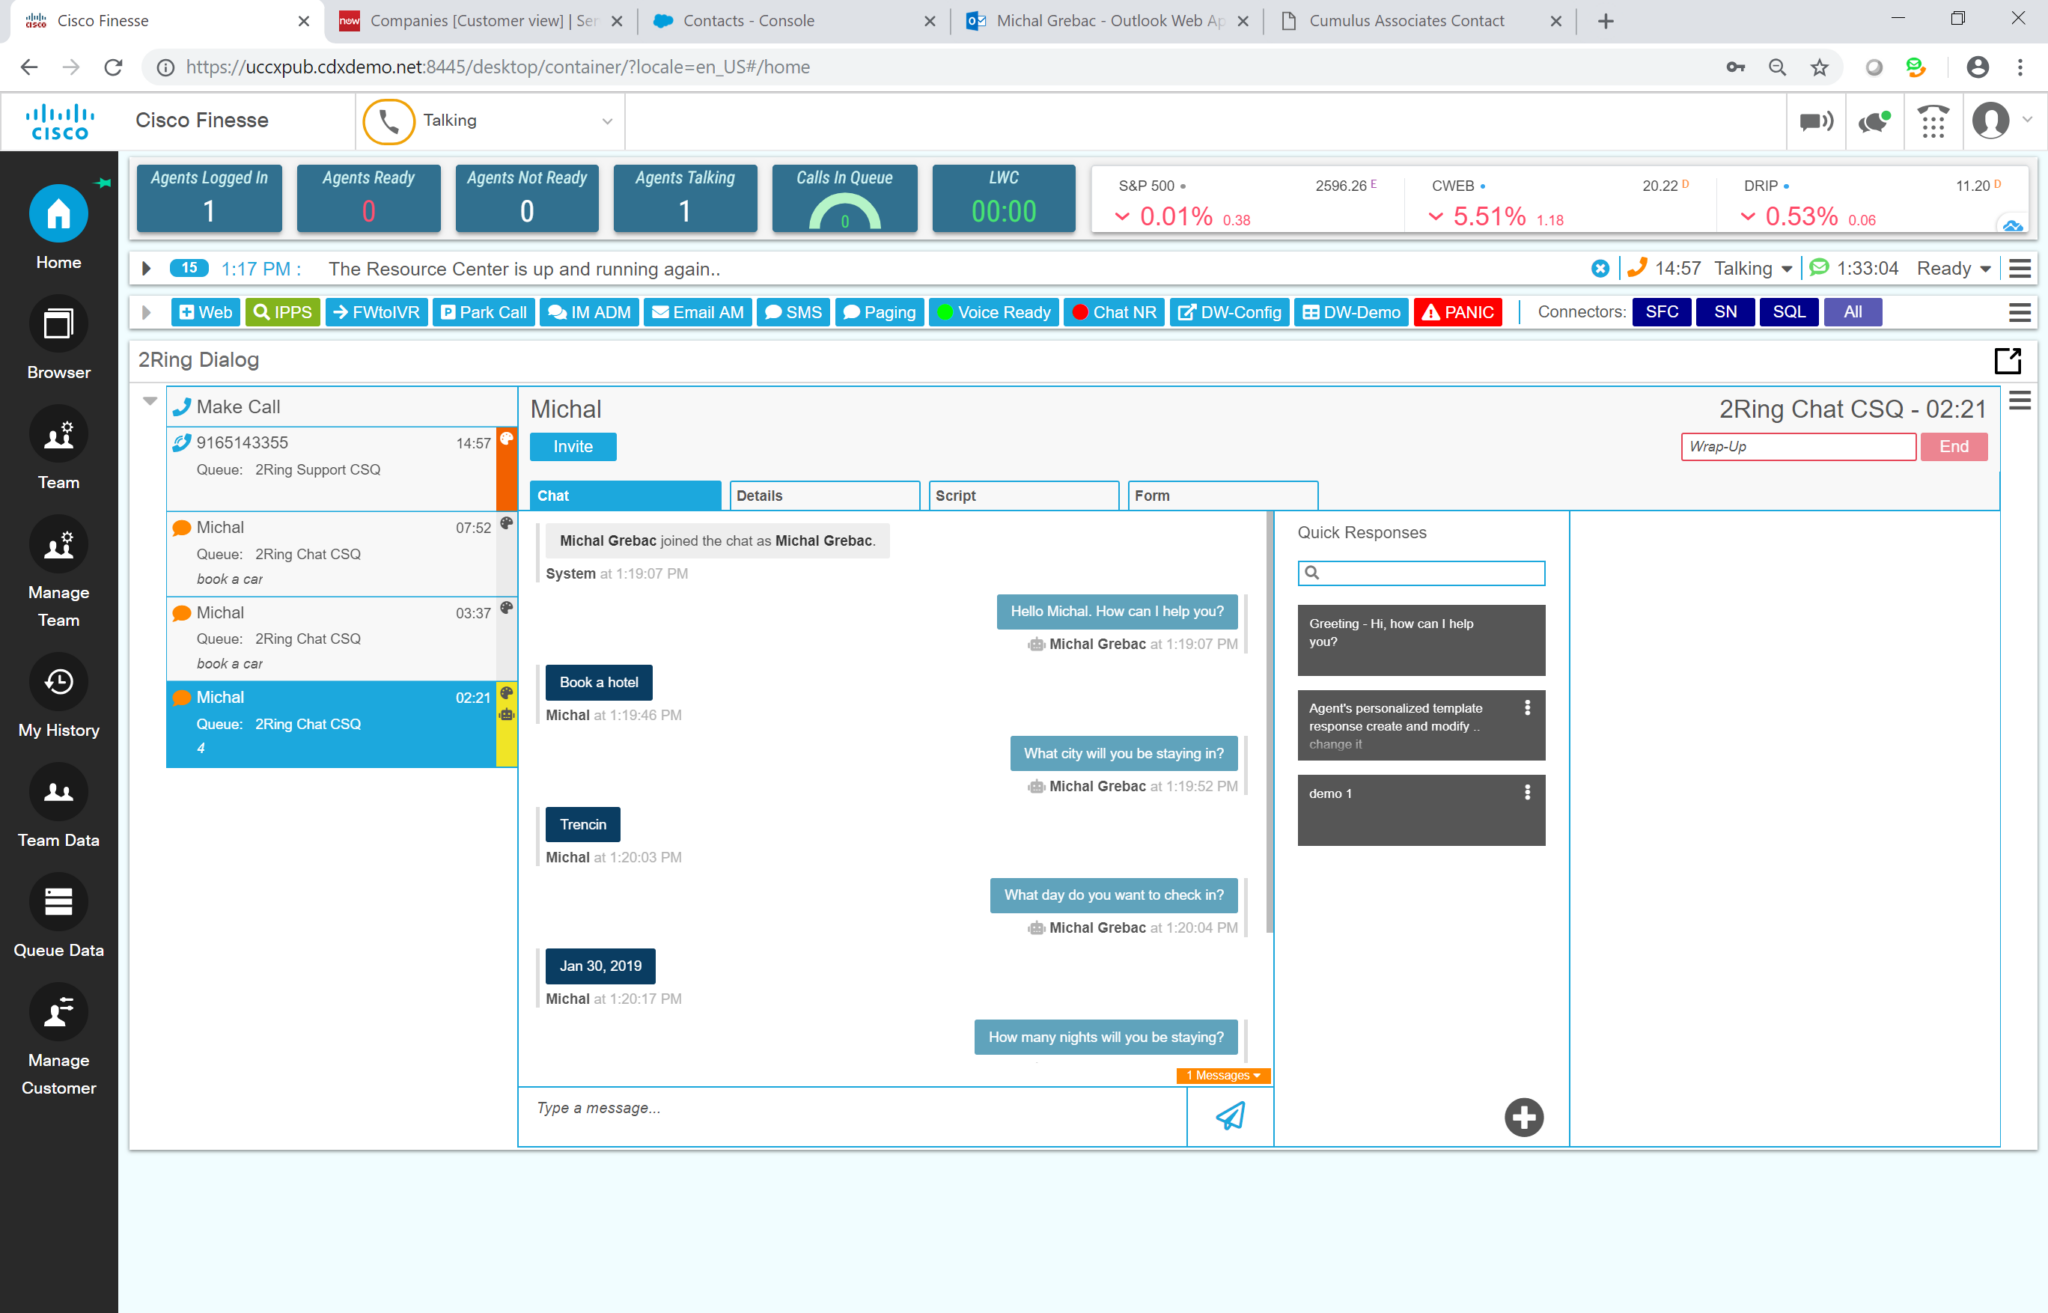Collapse the Make Call section
2048x1313 pixels.
150,401
